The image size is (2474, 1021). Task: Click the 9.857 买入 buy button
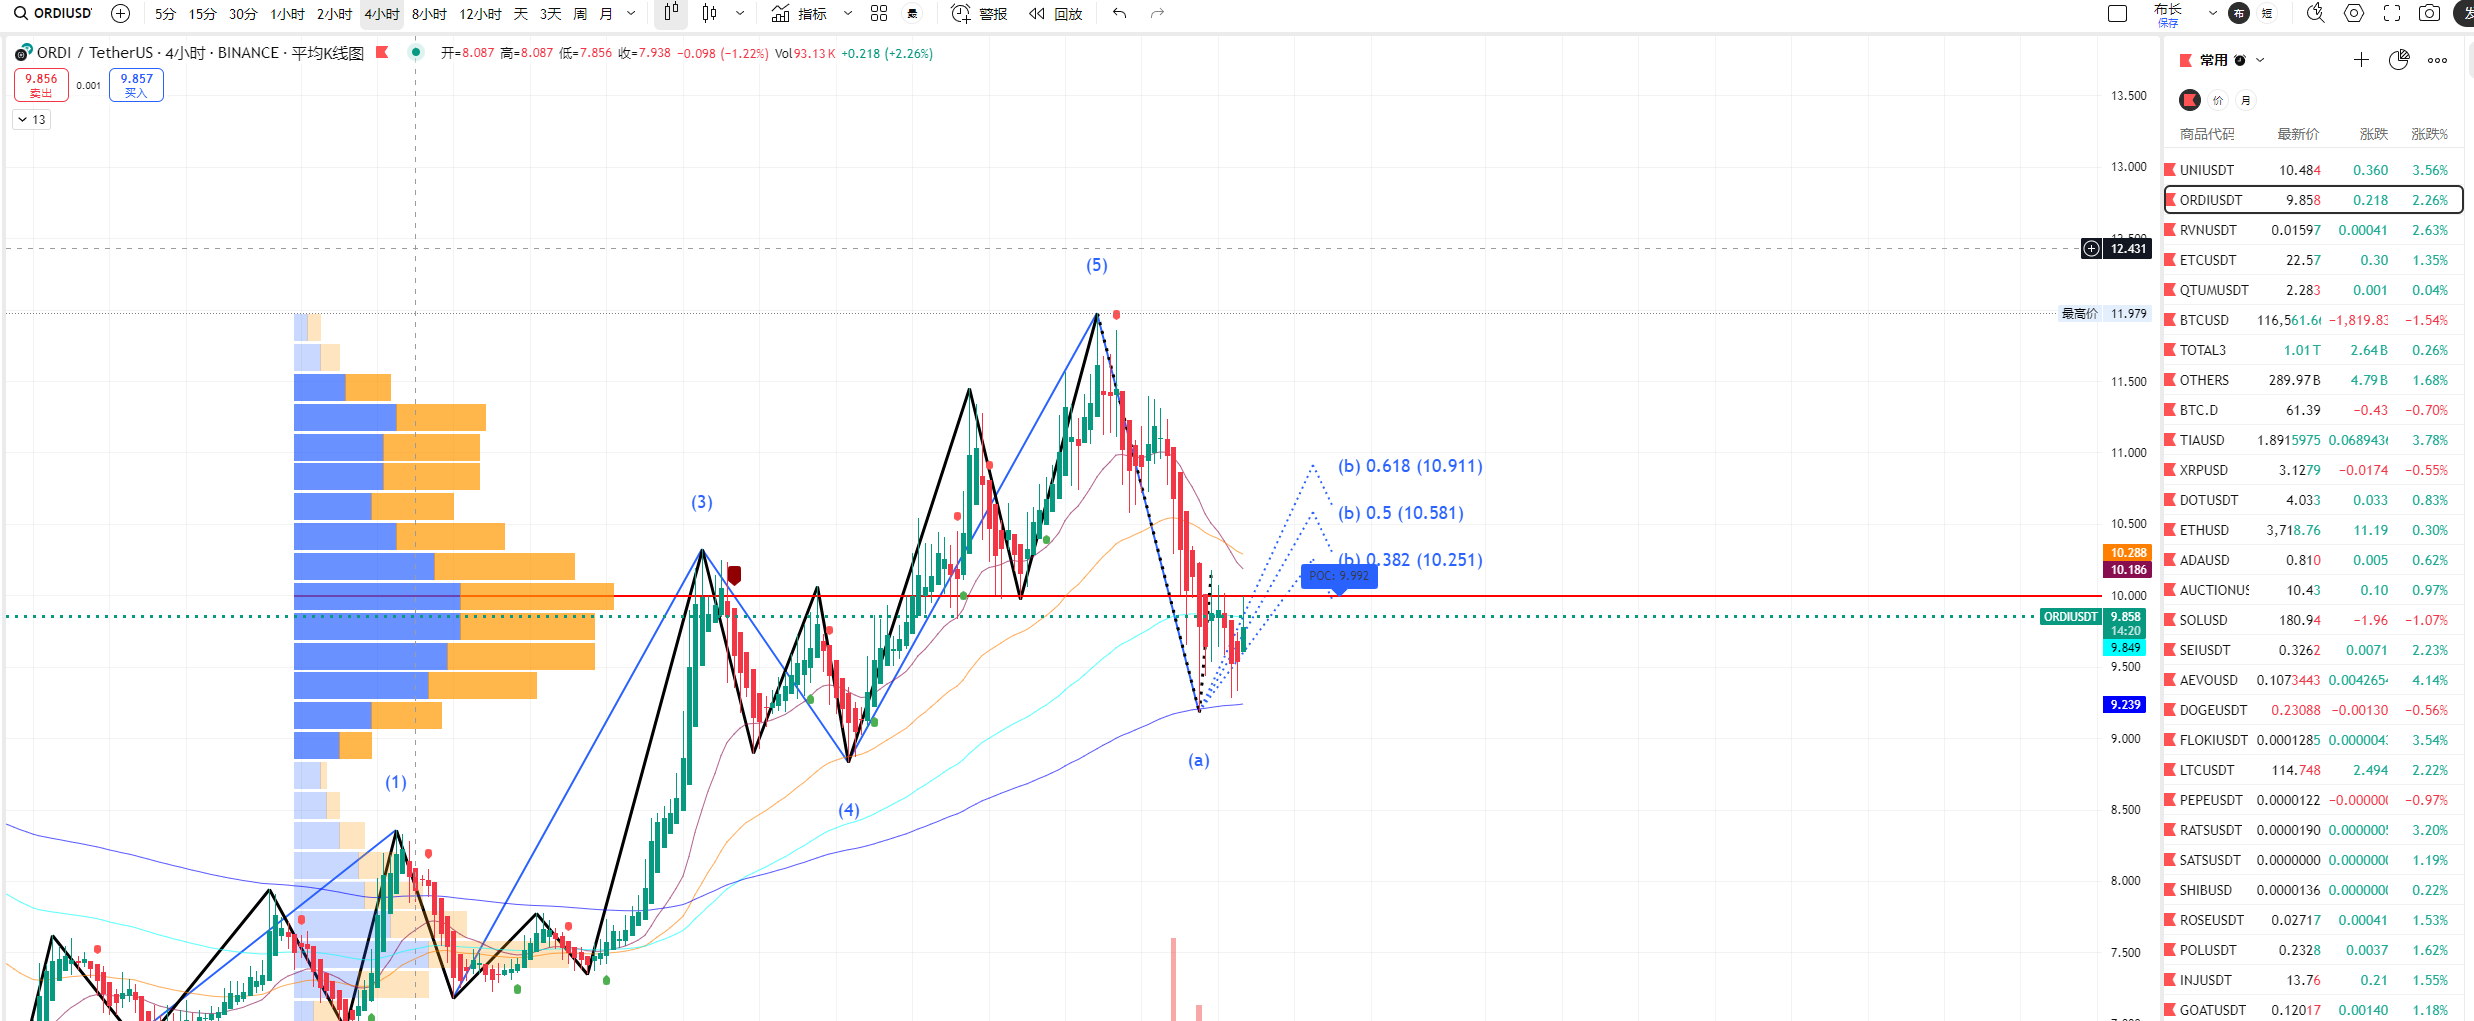point(136,85)
